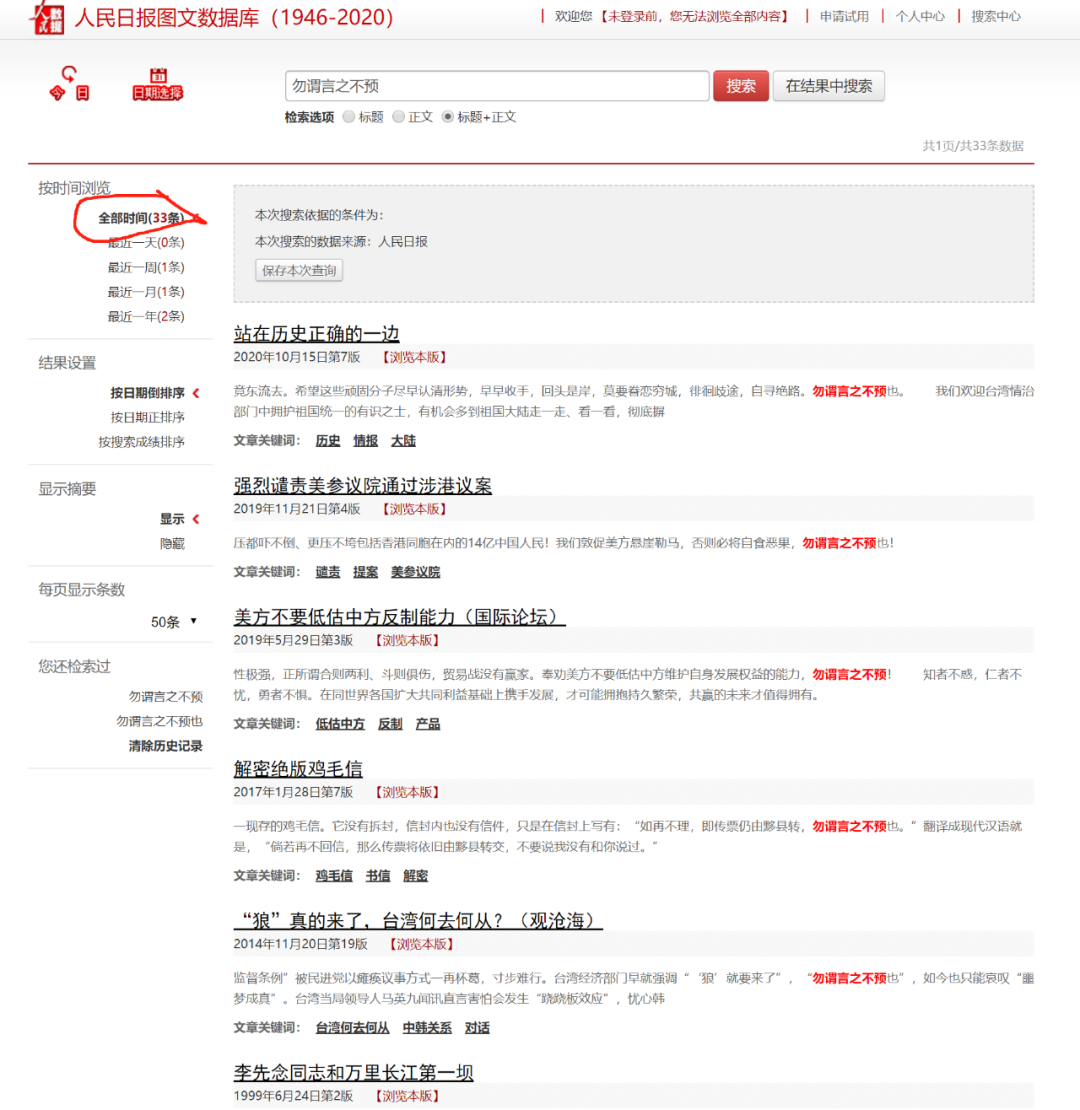Viewport: 1080px width, 1110px height.
Task: Click keyword 中韩关系
Action: coord(427,1028)
